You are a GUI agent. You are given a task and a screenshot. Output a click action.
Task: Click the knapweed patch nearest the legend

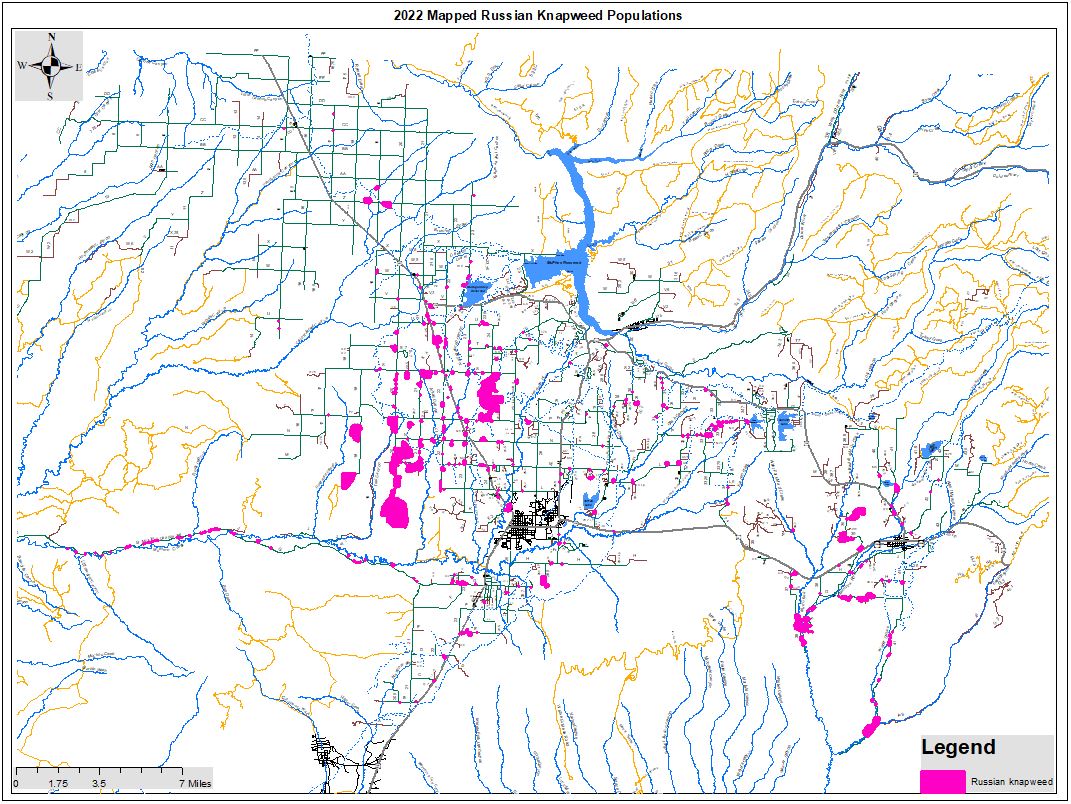point(871,725)
